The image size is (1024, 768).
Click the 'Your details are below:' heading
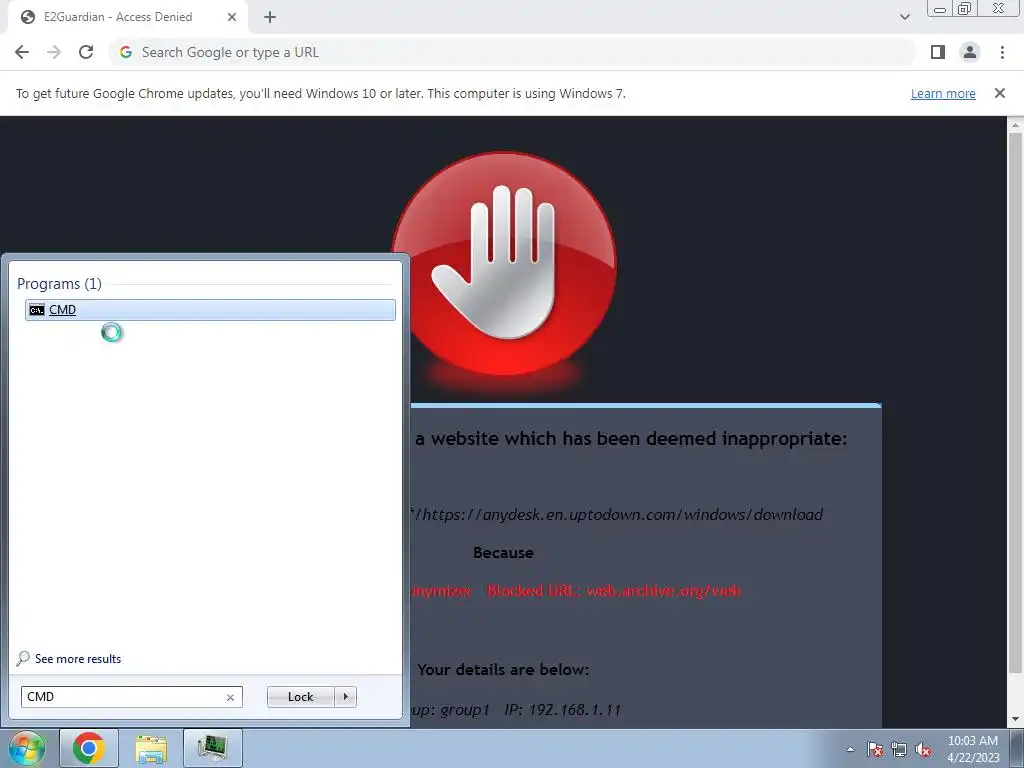[x=503, y=669]
